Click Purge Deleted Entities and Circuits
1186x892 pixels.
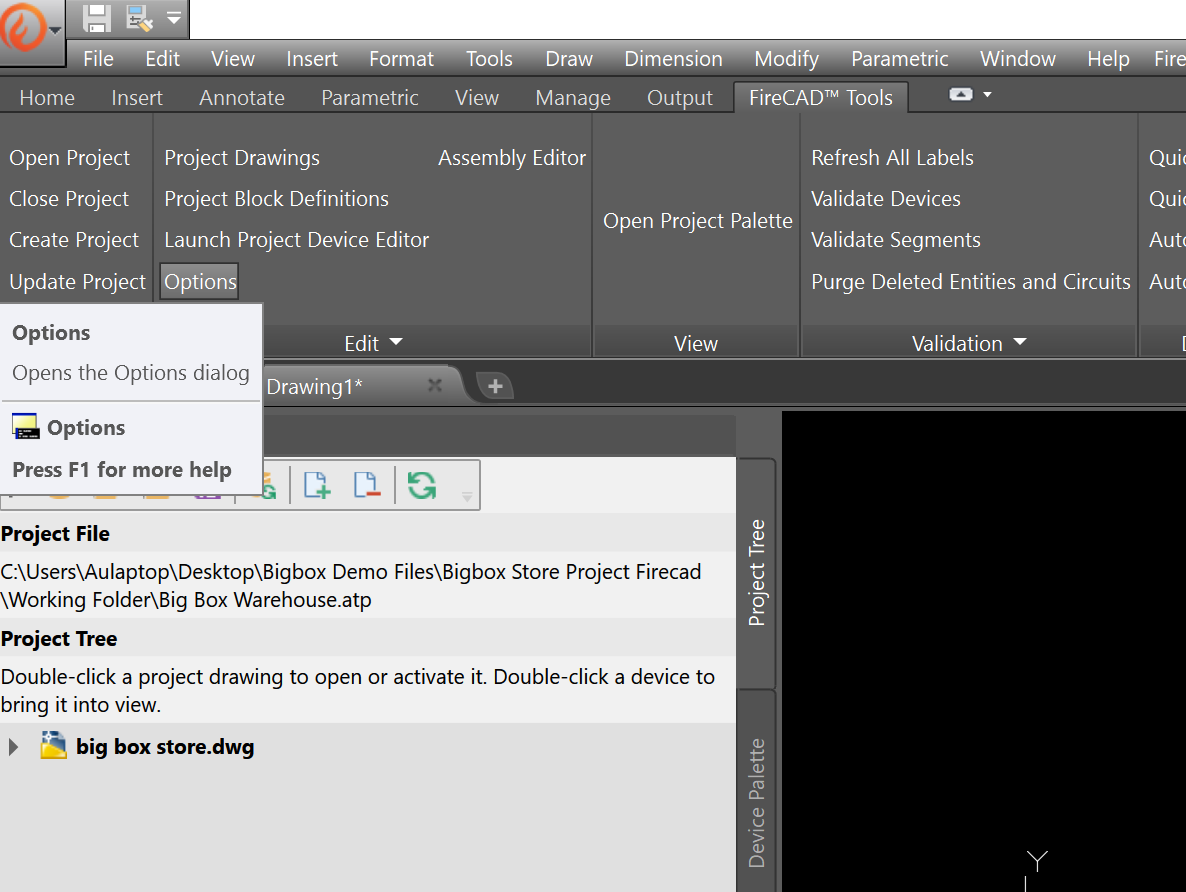coord(970,281)
